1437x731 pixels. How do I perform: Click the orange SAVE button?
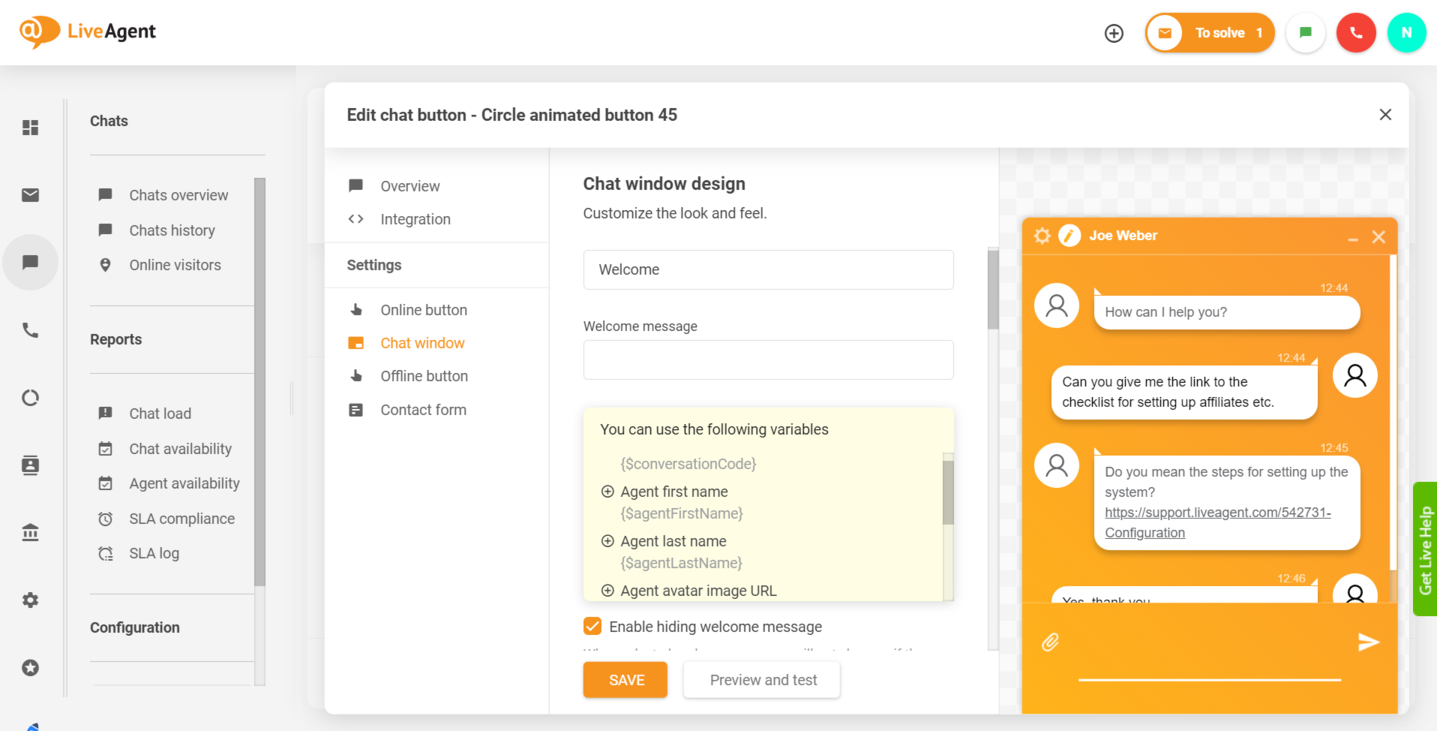(x=626, y=680)
